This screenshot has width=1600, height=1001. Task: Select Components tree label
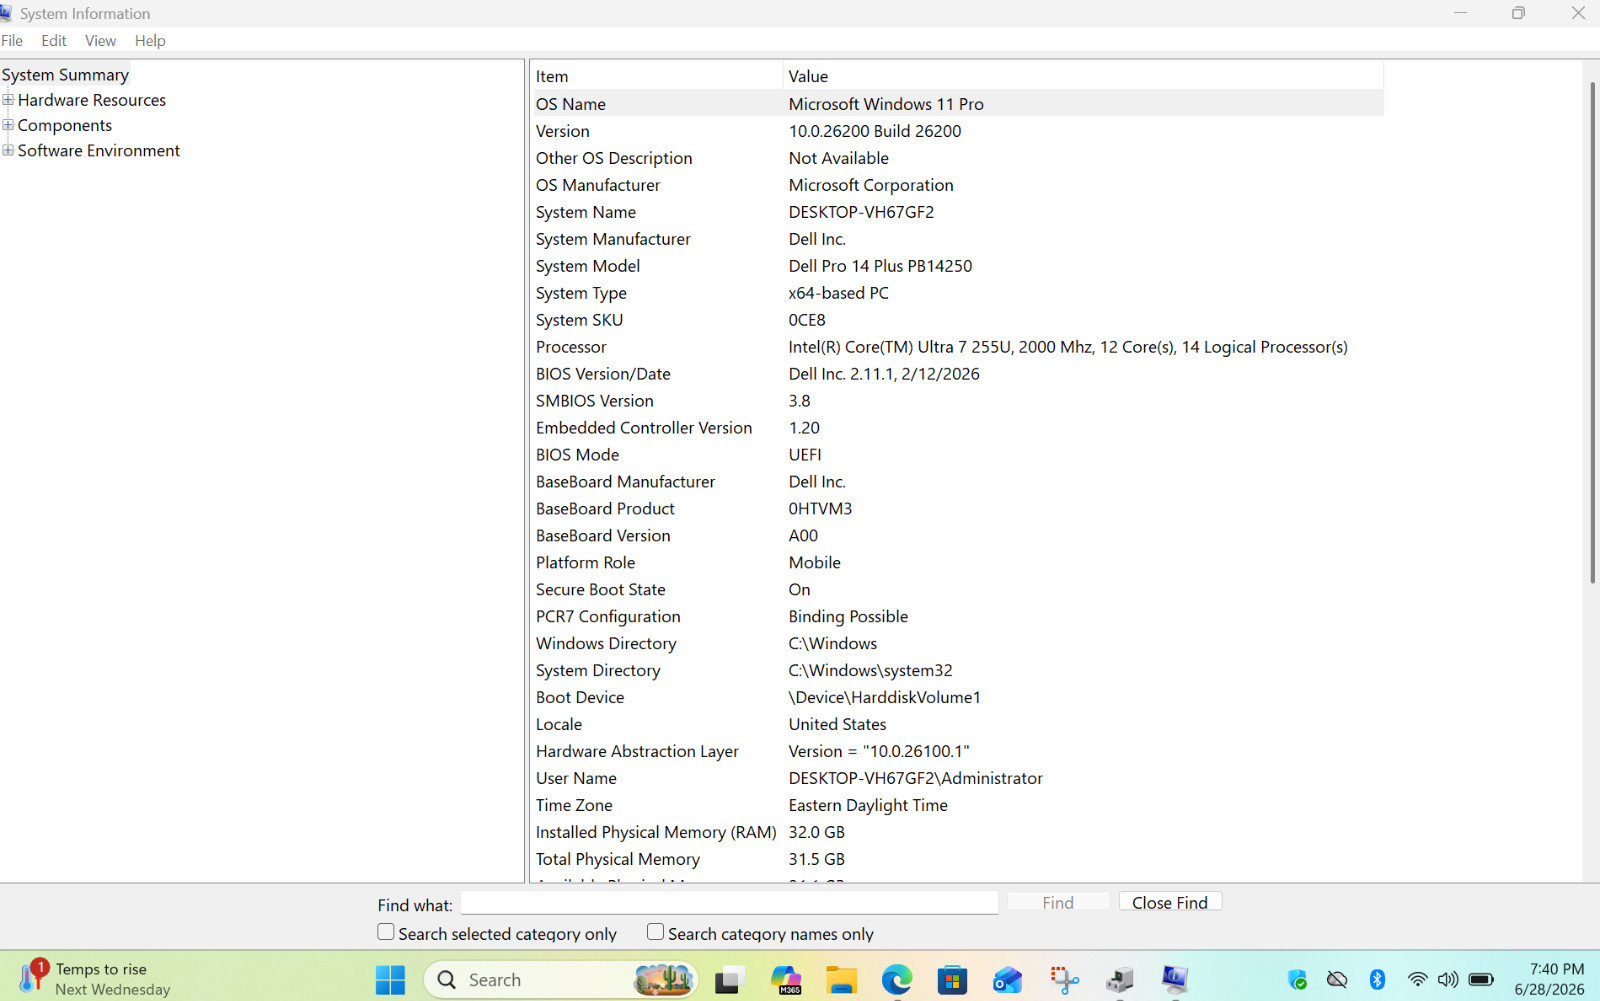pos(65,125)
